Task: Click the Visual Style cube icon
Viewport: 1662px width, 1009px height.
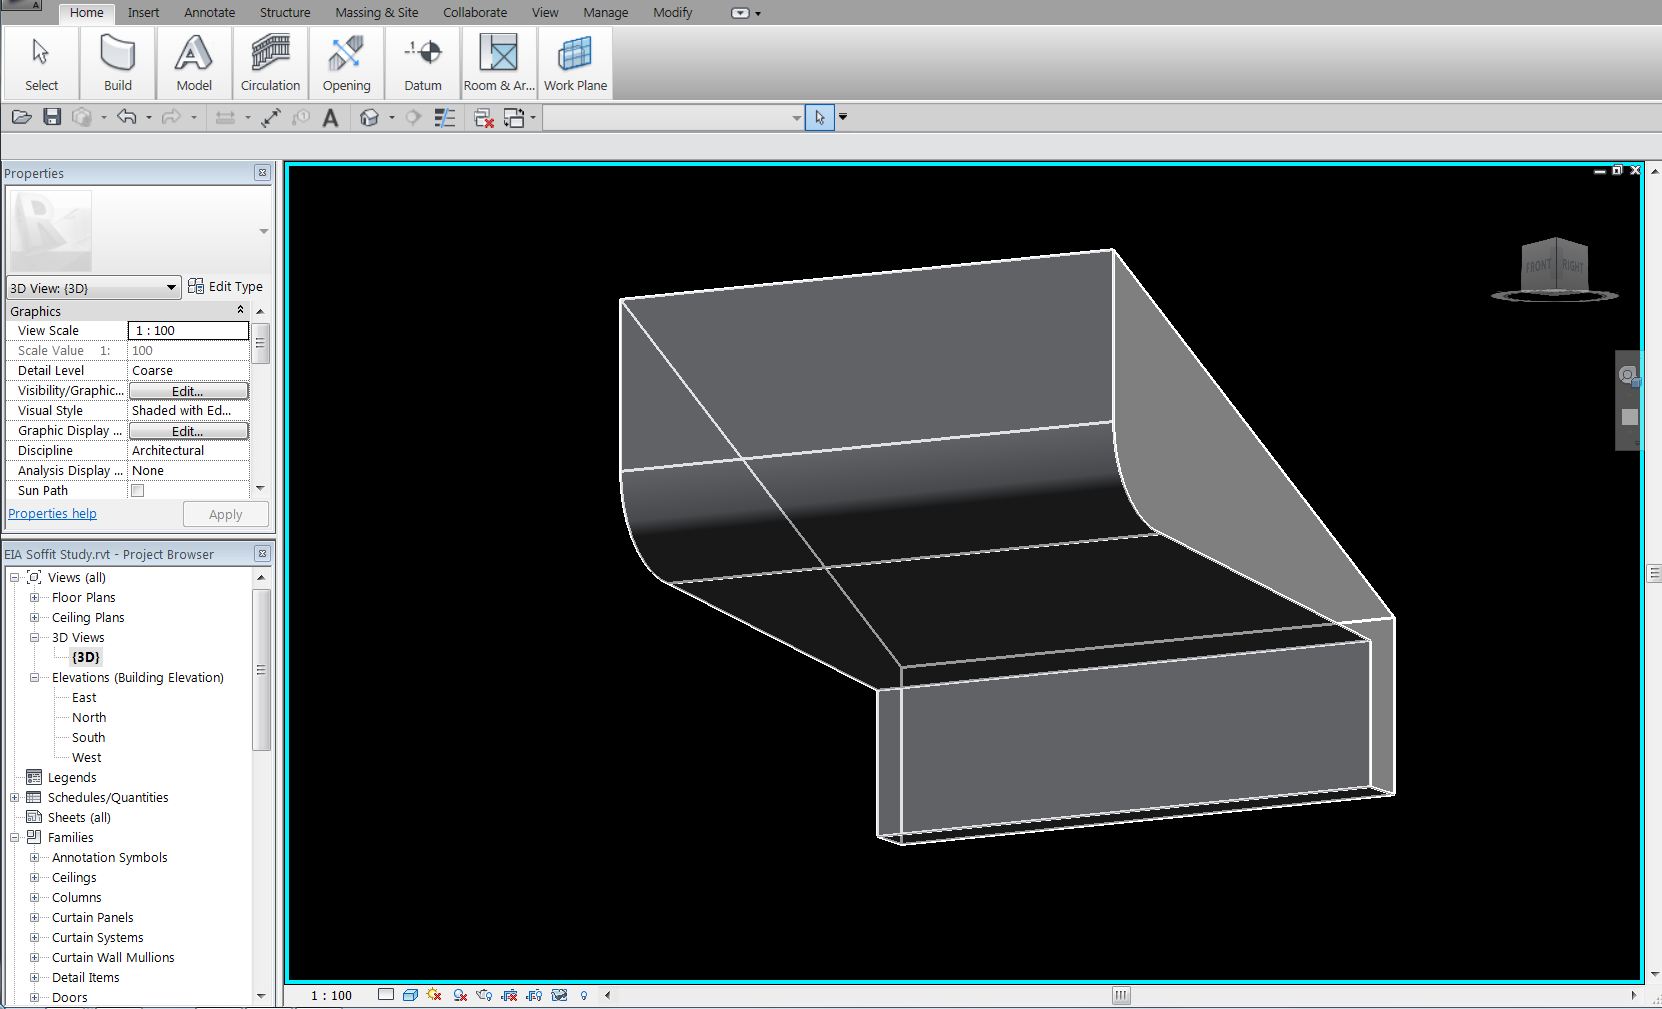Action: pos(410,995)
